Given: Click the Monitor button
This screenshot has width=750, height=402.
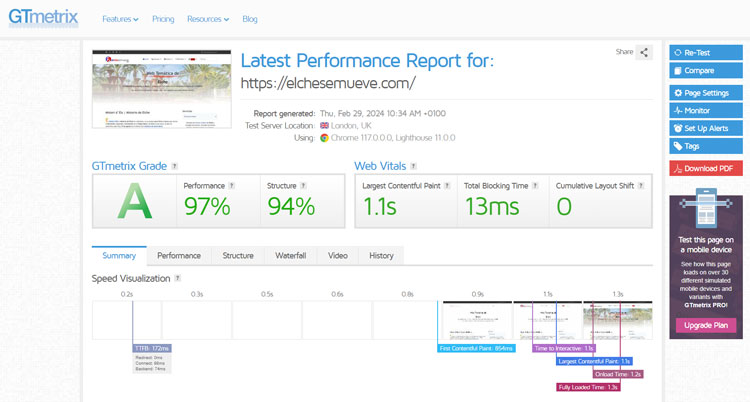Looking at the screenshot, I should click(x=706, y=111).
